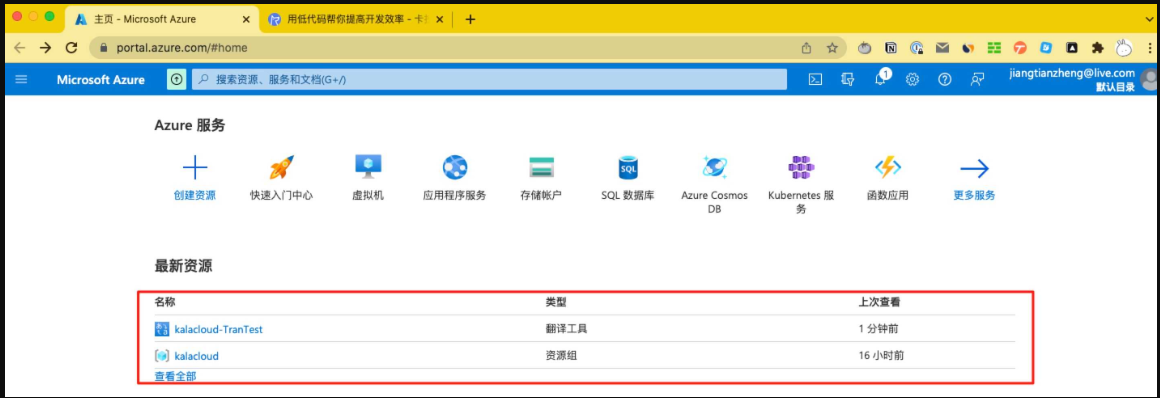Click the 类型 column header
Image resolution: width=1160 pixels, height=398 pixels.
tap(556, 302)
